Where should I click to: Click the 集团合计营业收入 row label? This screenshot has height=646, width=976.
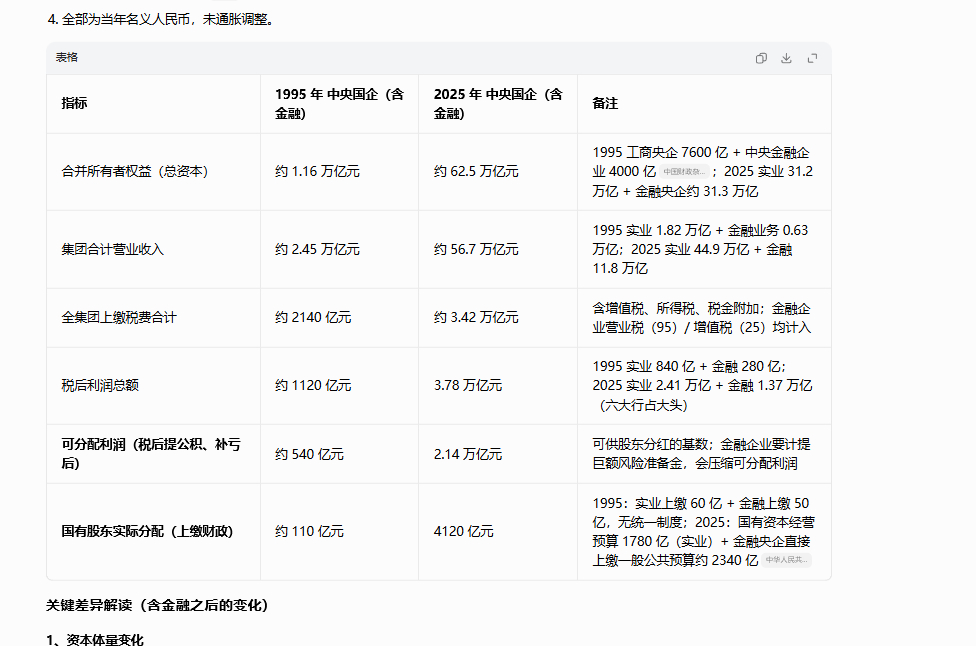tap(112, 249)
